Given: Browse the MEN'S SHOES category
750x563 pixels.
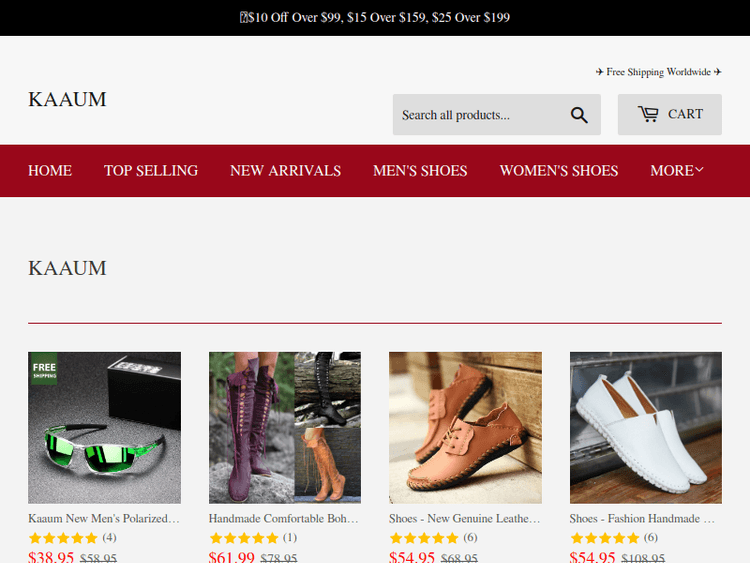Looking at the screenshot, I should tap(420, 171).
